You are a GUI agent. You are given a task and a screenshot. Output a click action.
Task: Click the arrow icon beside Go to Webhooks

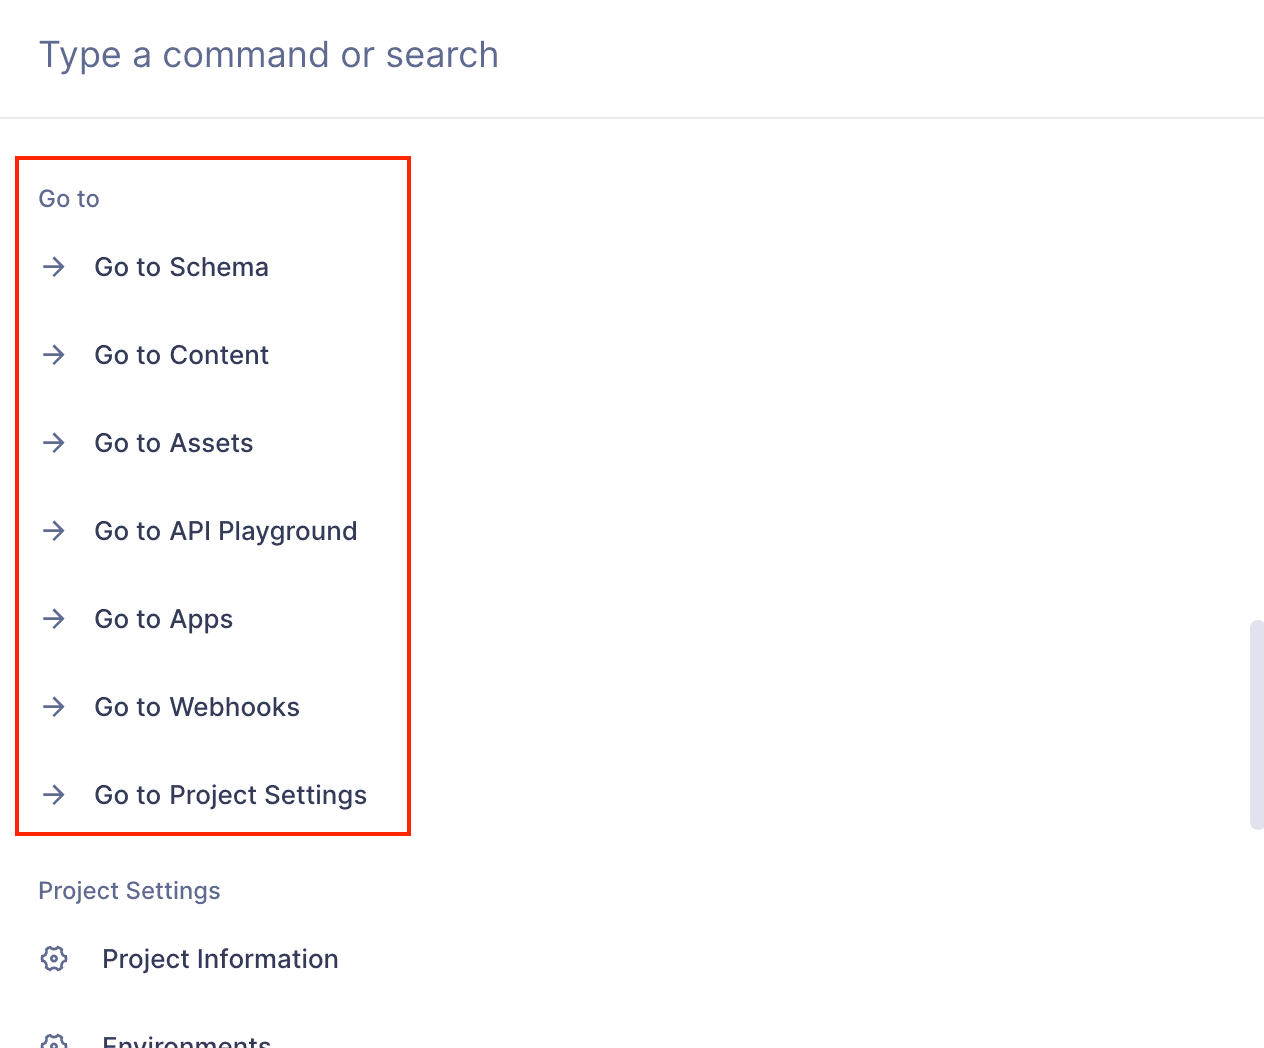pos(53,706)
